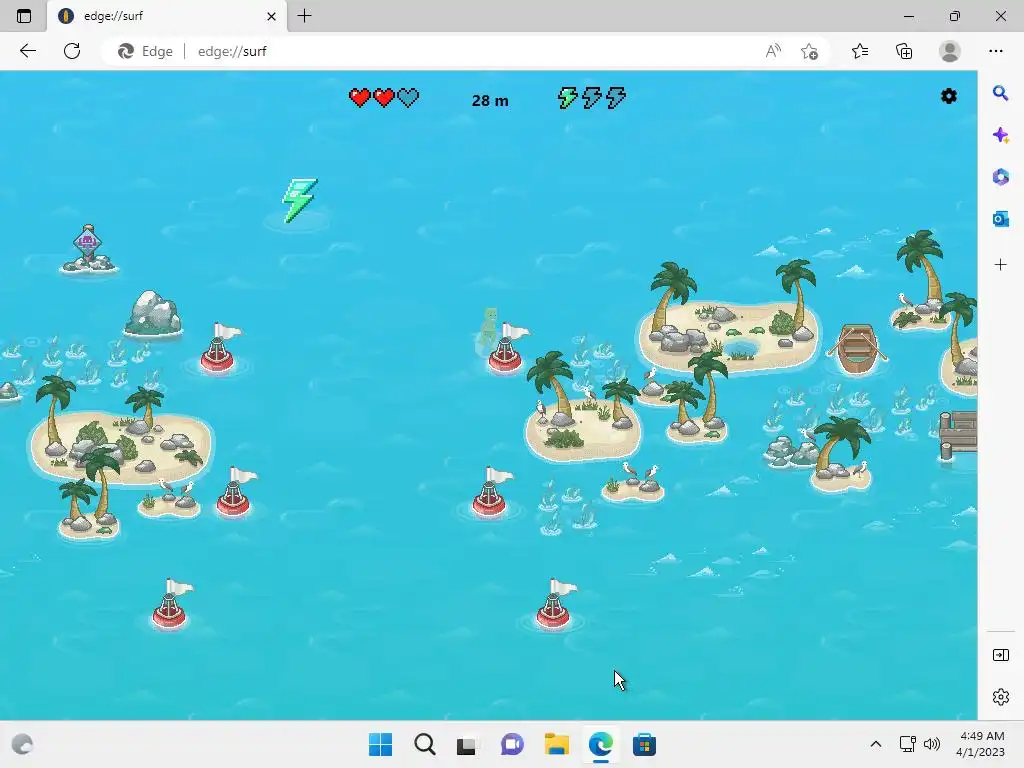Refresh the edge://surf page
Screen dimensions: 1024x768
click(72, 51)
